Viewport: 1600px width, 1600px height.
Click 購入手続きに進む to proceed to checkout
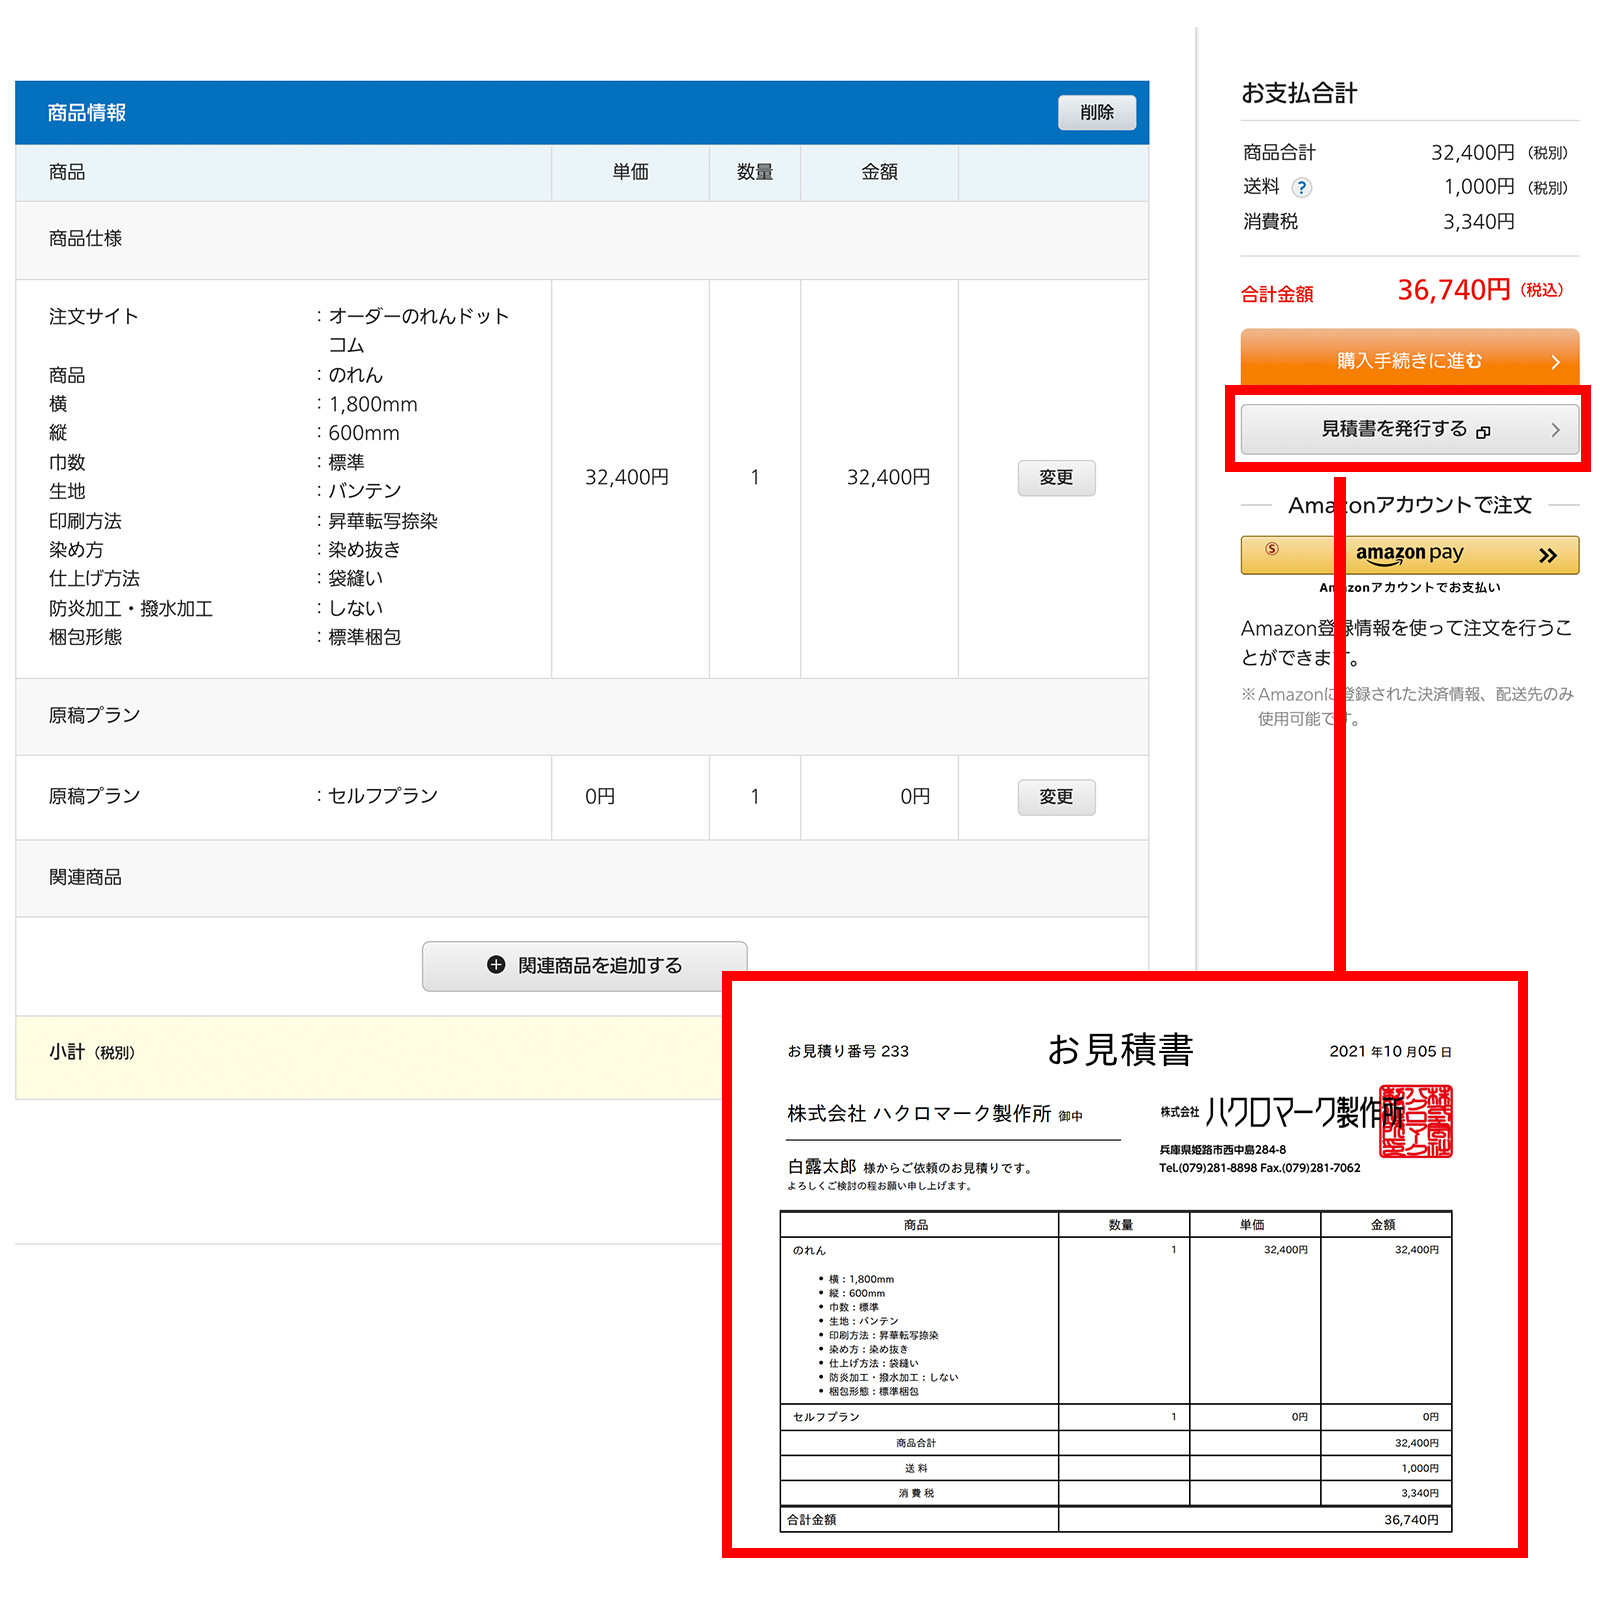point(1409,362)
